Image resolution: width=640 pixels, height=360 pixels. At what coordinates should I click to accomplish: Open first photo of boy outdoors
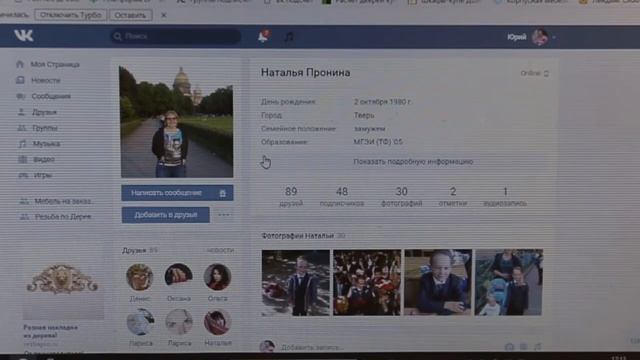[x=296, y=283]
